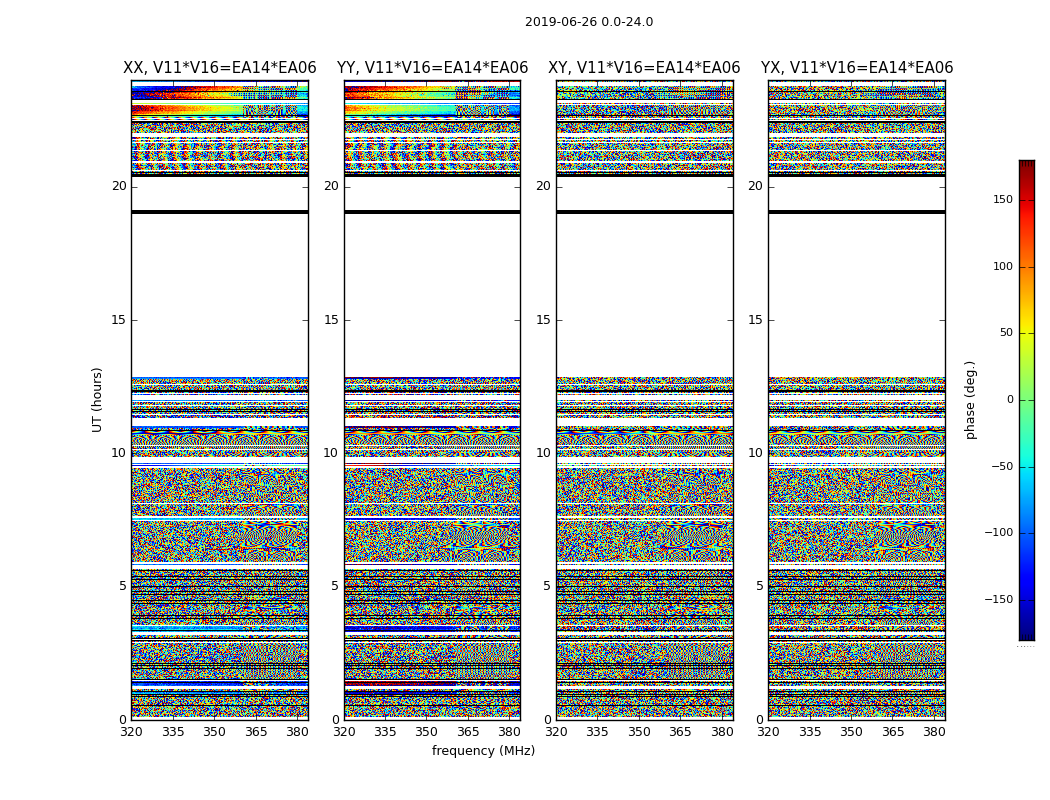Click y-tick '5' of the XY plot
Viewport: 1050px width, 800px height.
[x=548, y=586]
